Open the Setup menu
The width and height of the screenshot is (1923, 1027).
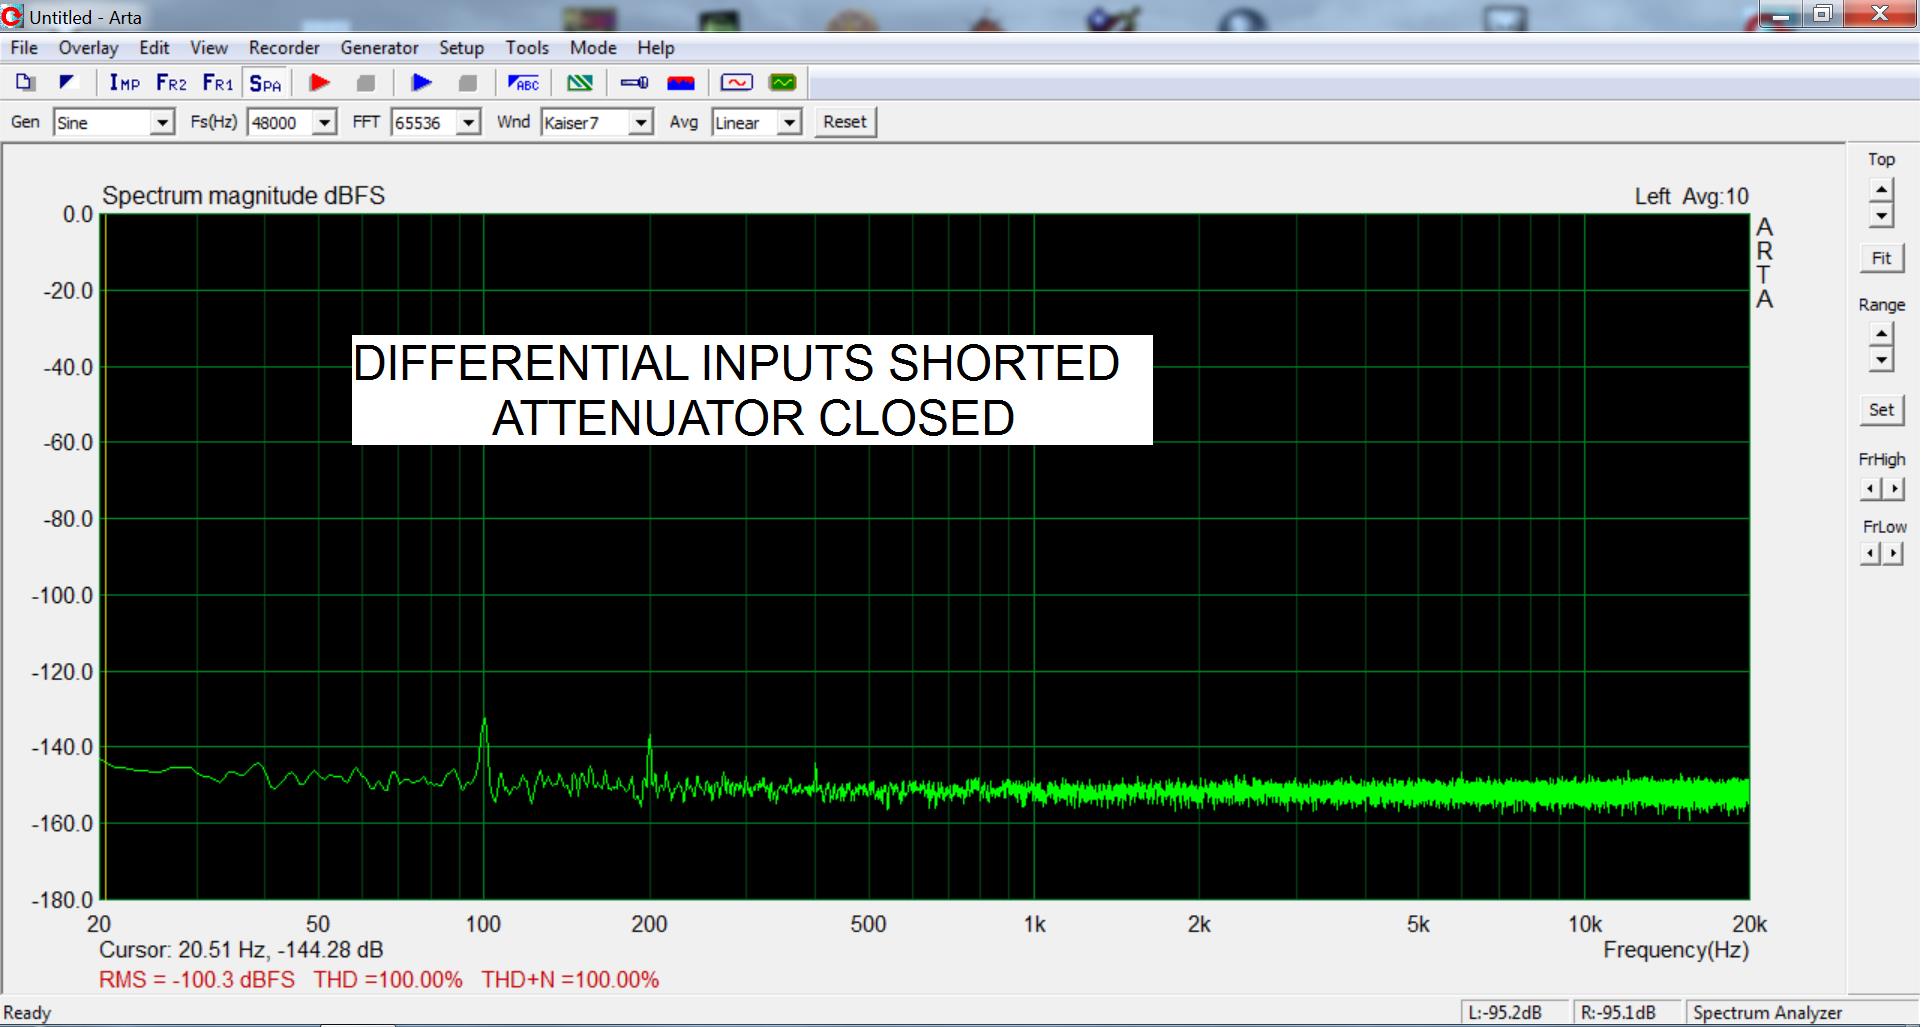click(x=461, y=48)
